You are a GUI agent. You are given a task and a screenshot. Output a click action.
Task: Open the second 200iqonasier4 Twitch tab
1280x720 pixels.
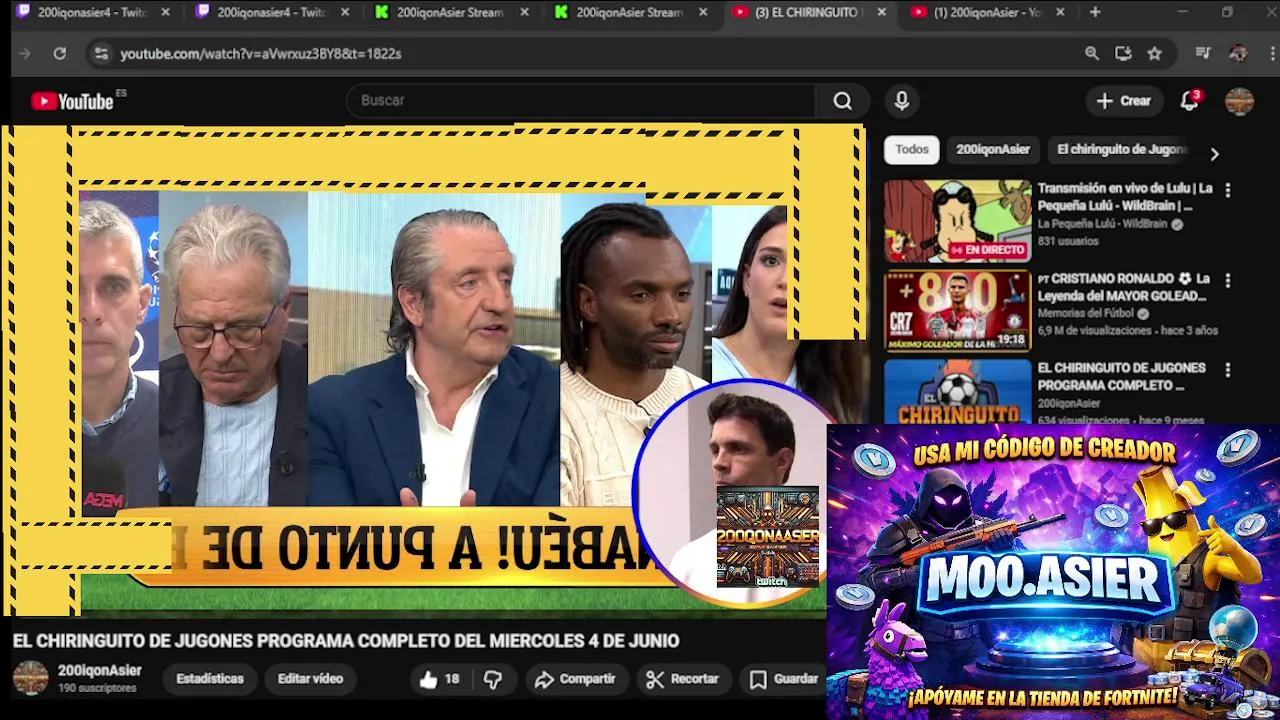[x=270, y=13]
